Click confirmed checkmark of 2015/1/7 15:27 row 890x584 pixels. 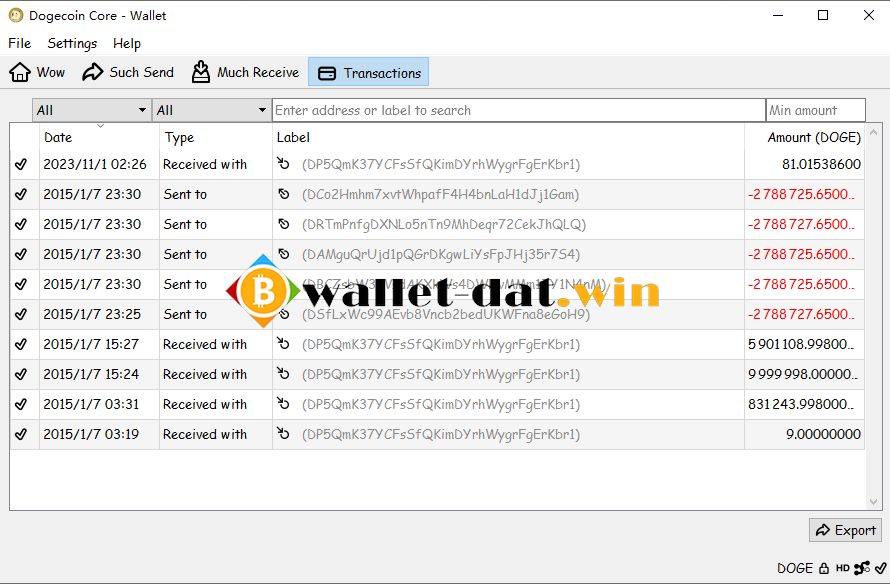point(21,344)
